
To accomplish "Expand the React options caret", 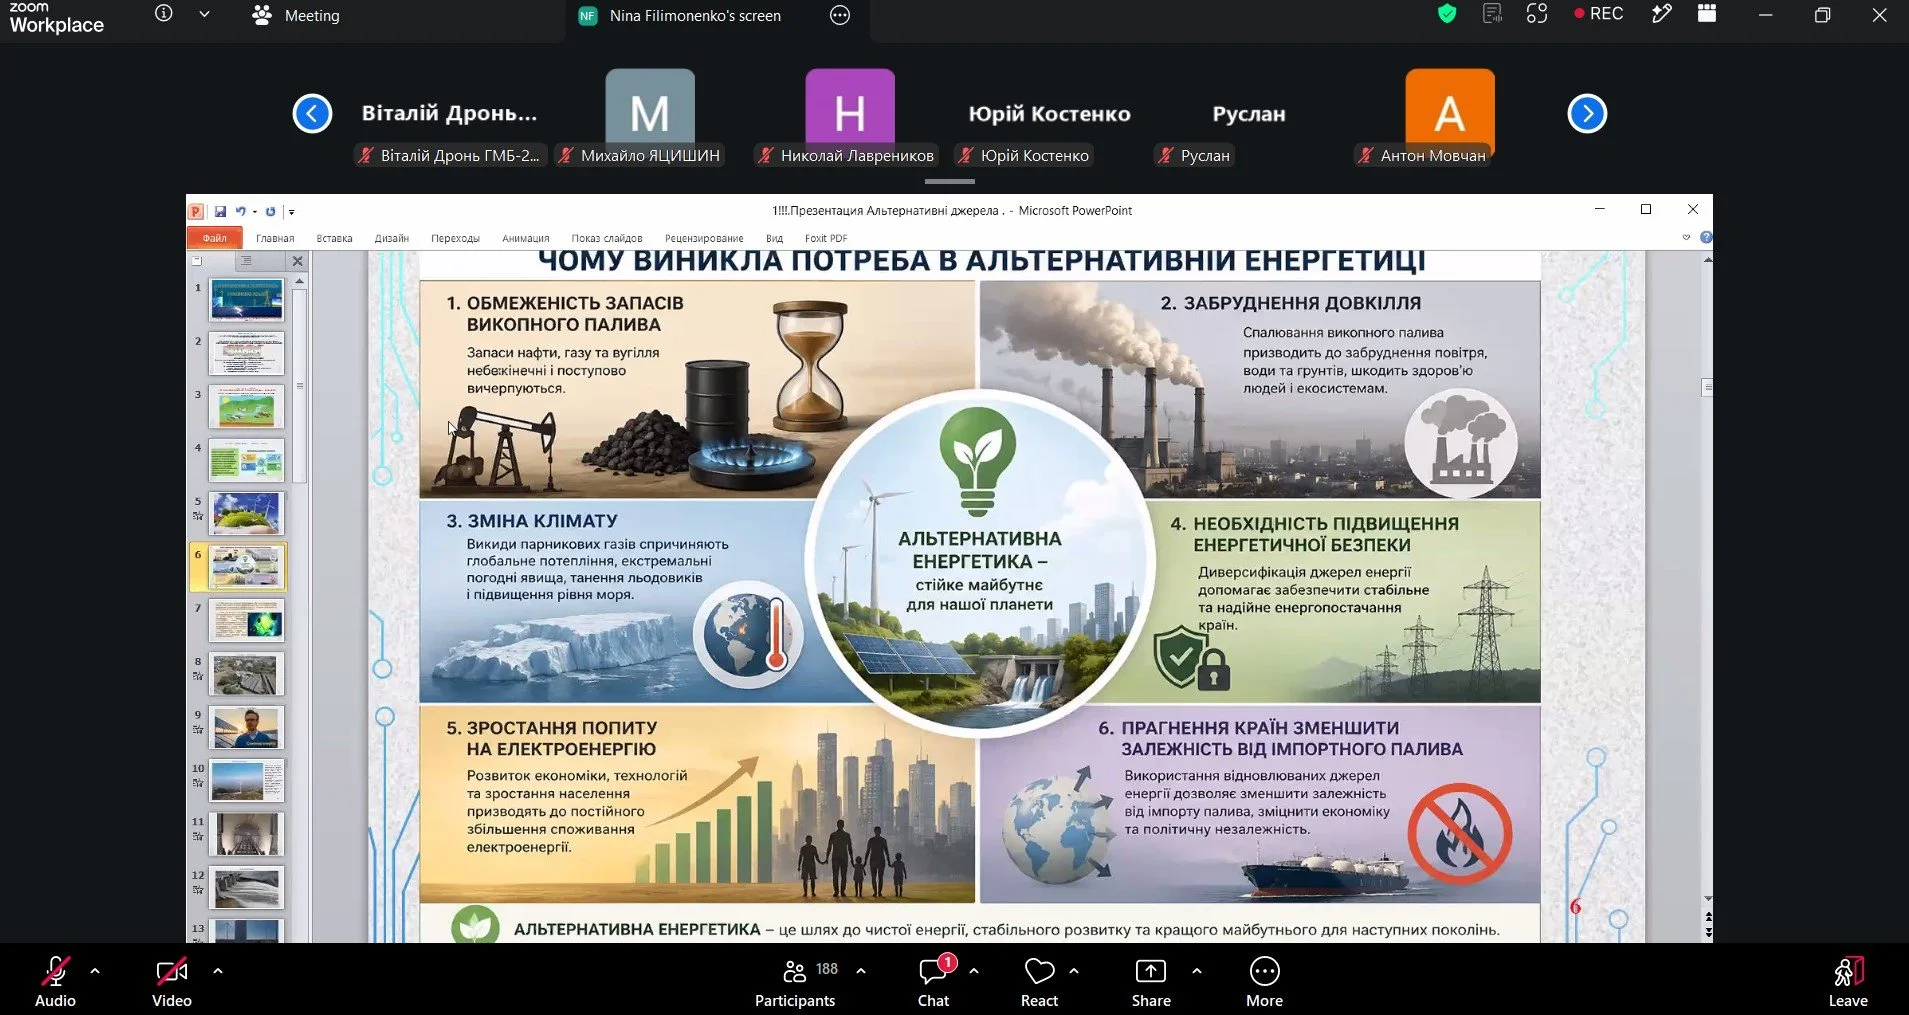I will pos(1074,970).
